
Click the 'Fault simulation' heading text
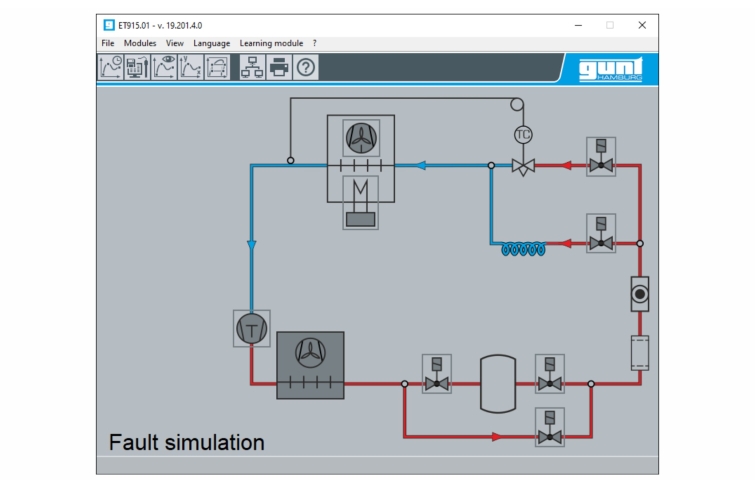click(x=187, y=442)
